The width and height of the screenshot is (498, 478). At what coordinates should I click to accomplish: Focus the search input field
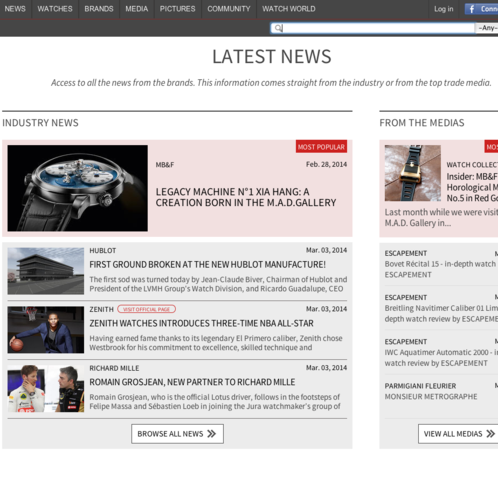373,28
